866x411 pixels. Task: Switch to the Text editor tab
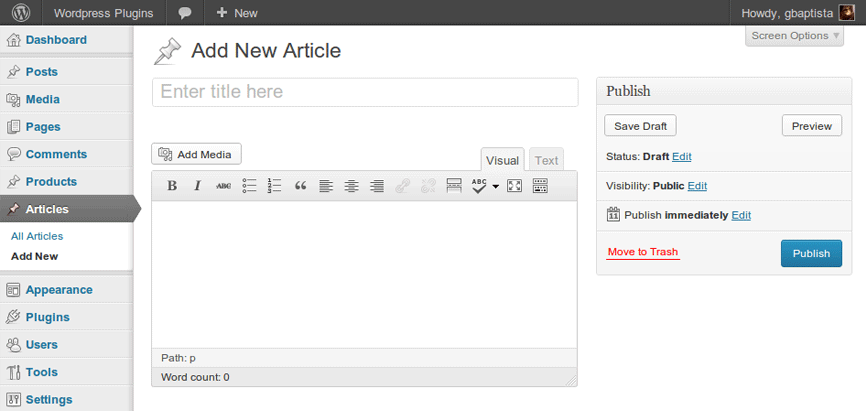click(546, 160)
